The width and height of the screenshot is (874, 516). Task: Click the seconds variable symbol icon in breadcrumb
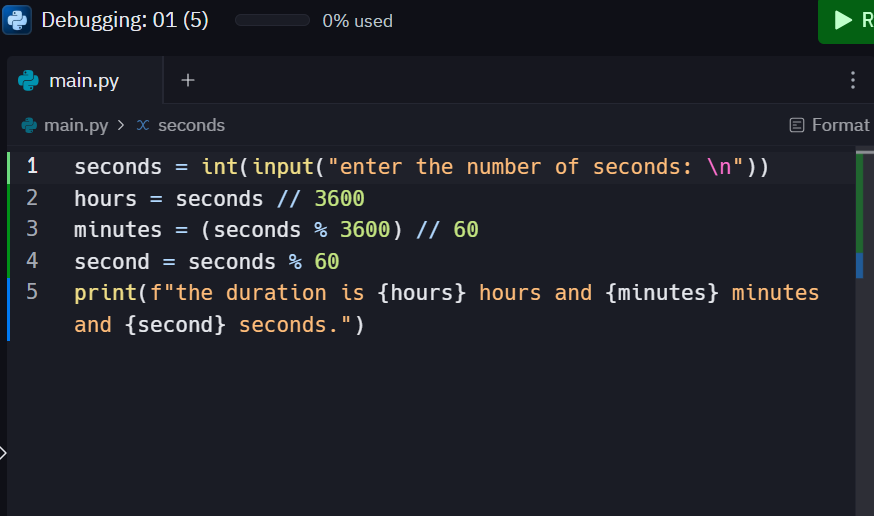(x=143, y=125)
